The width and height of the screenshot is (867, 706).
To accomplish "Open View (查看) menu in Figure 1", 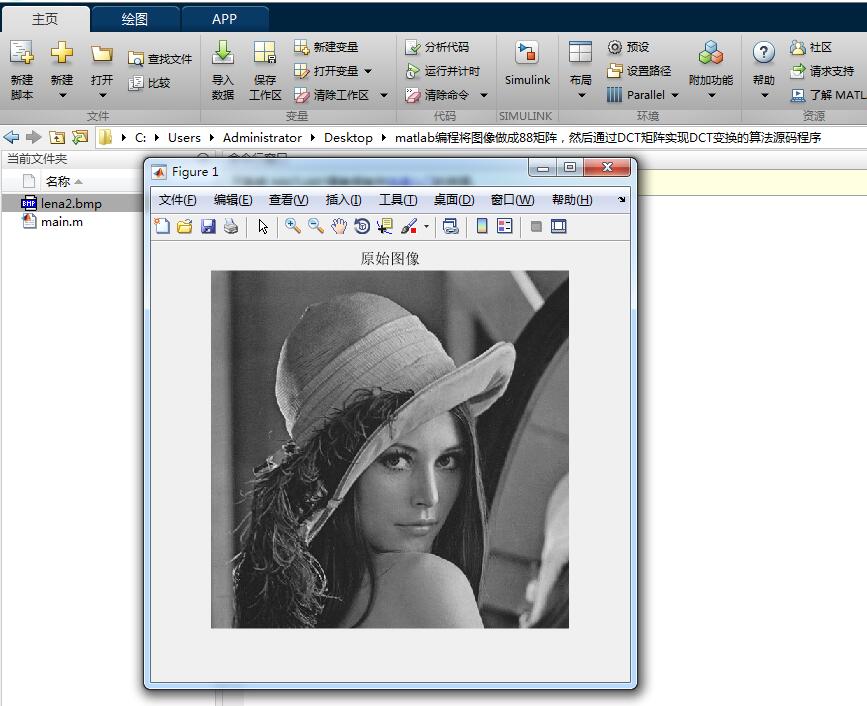I will 289,200.
